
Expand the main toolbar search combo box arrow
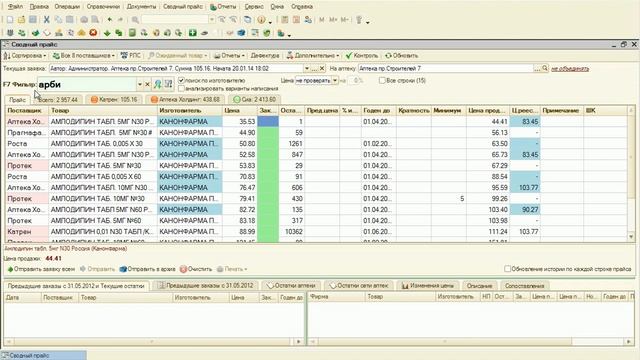coord(211,20)
